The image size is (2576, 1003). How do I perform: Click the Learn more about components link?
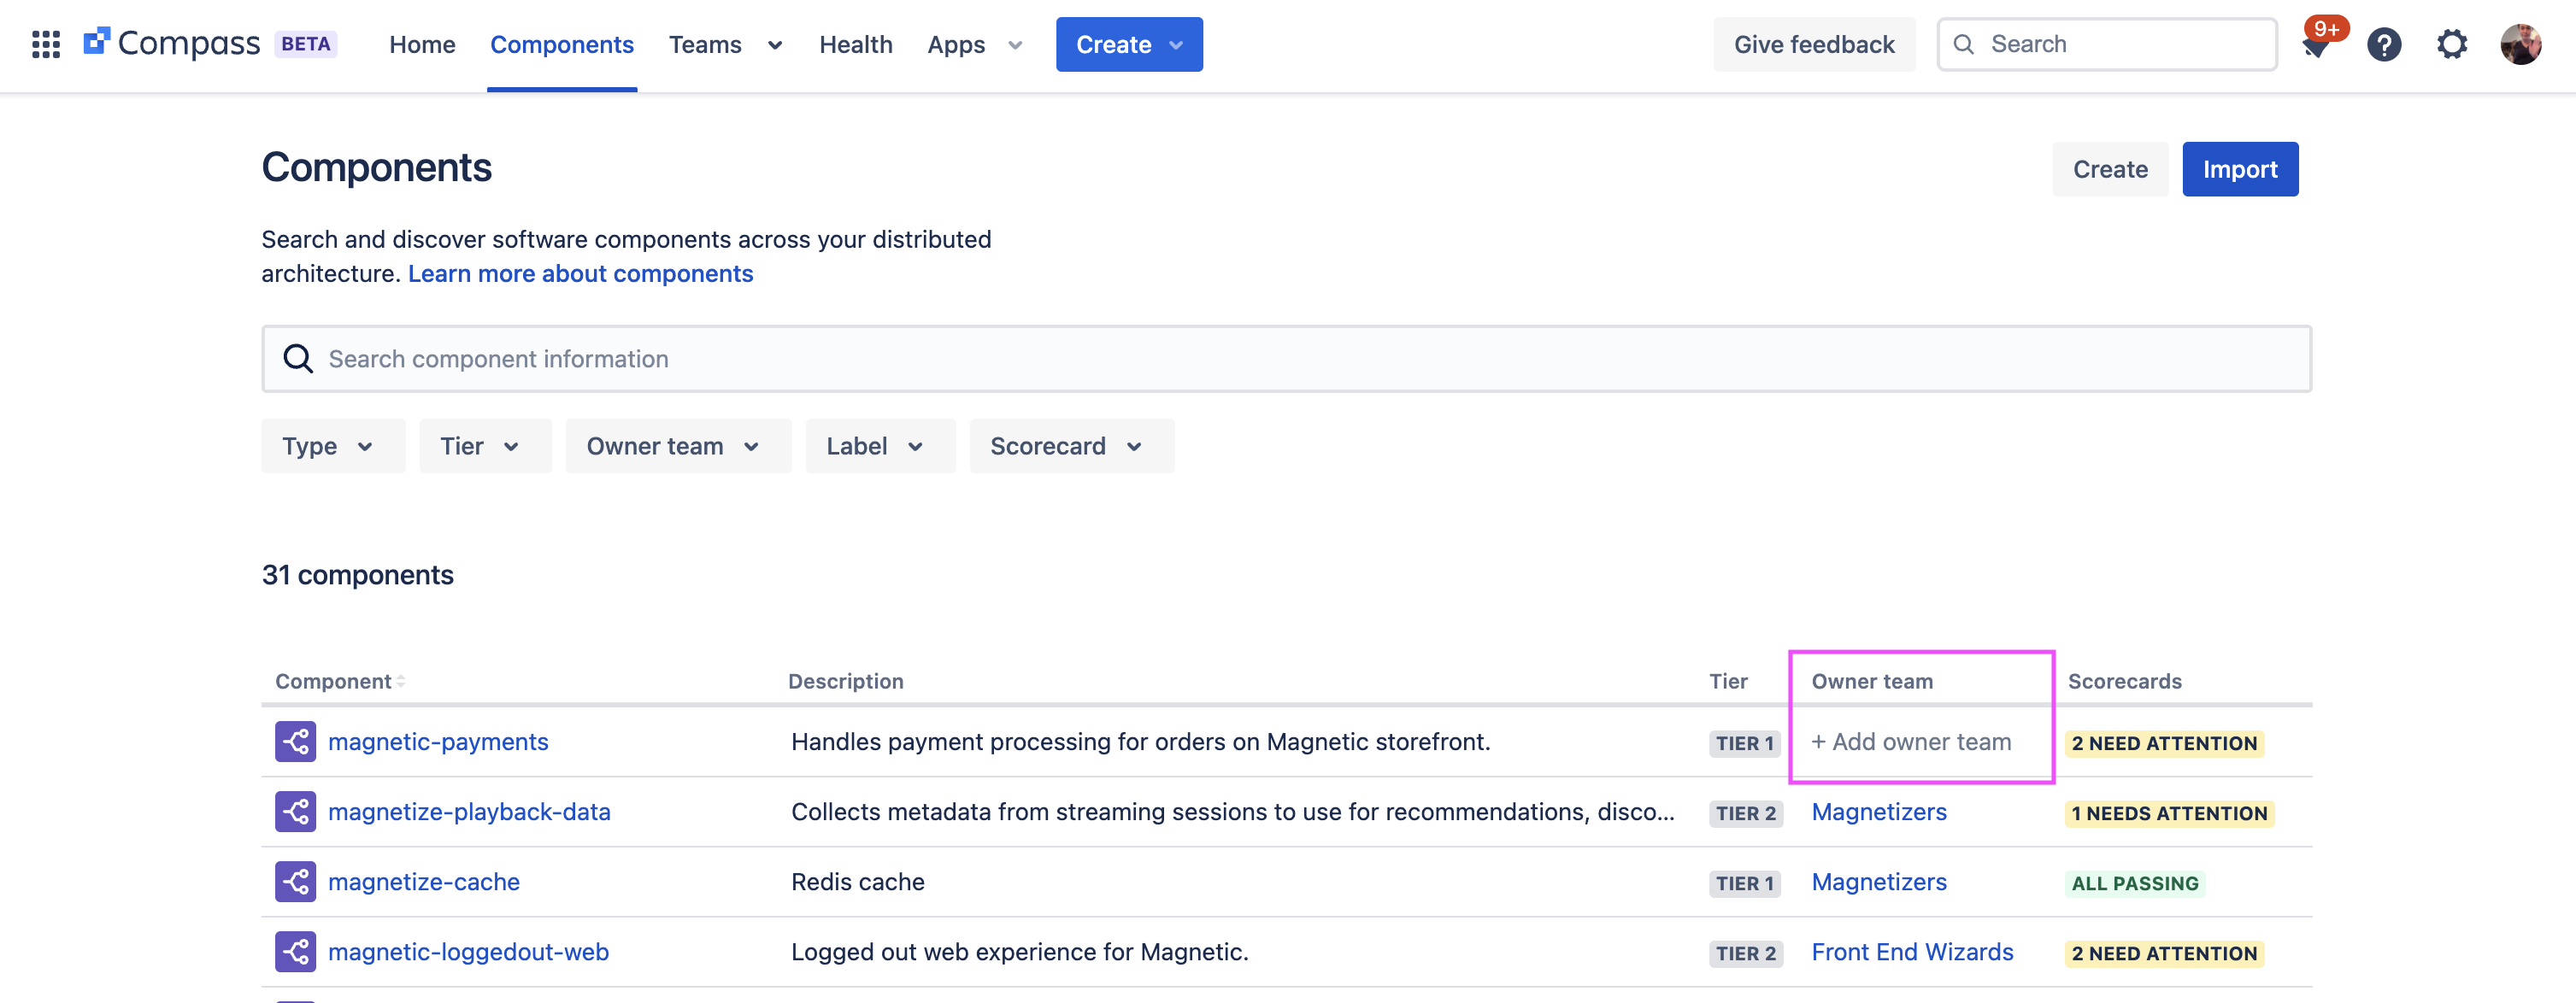[580, 273]
